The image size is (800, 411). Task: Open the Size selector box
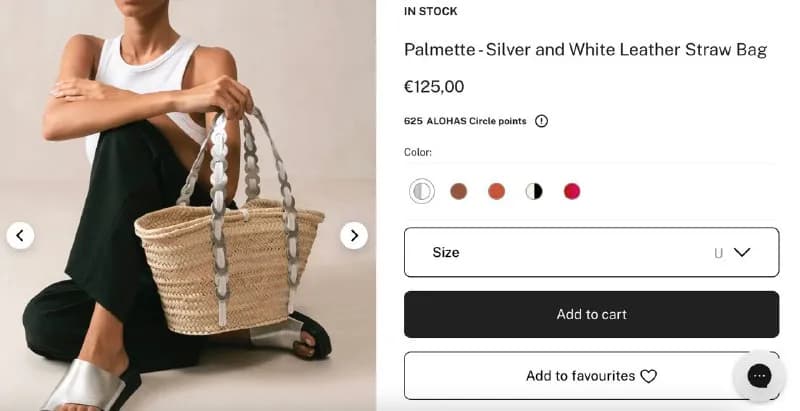tap(591, 252)
